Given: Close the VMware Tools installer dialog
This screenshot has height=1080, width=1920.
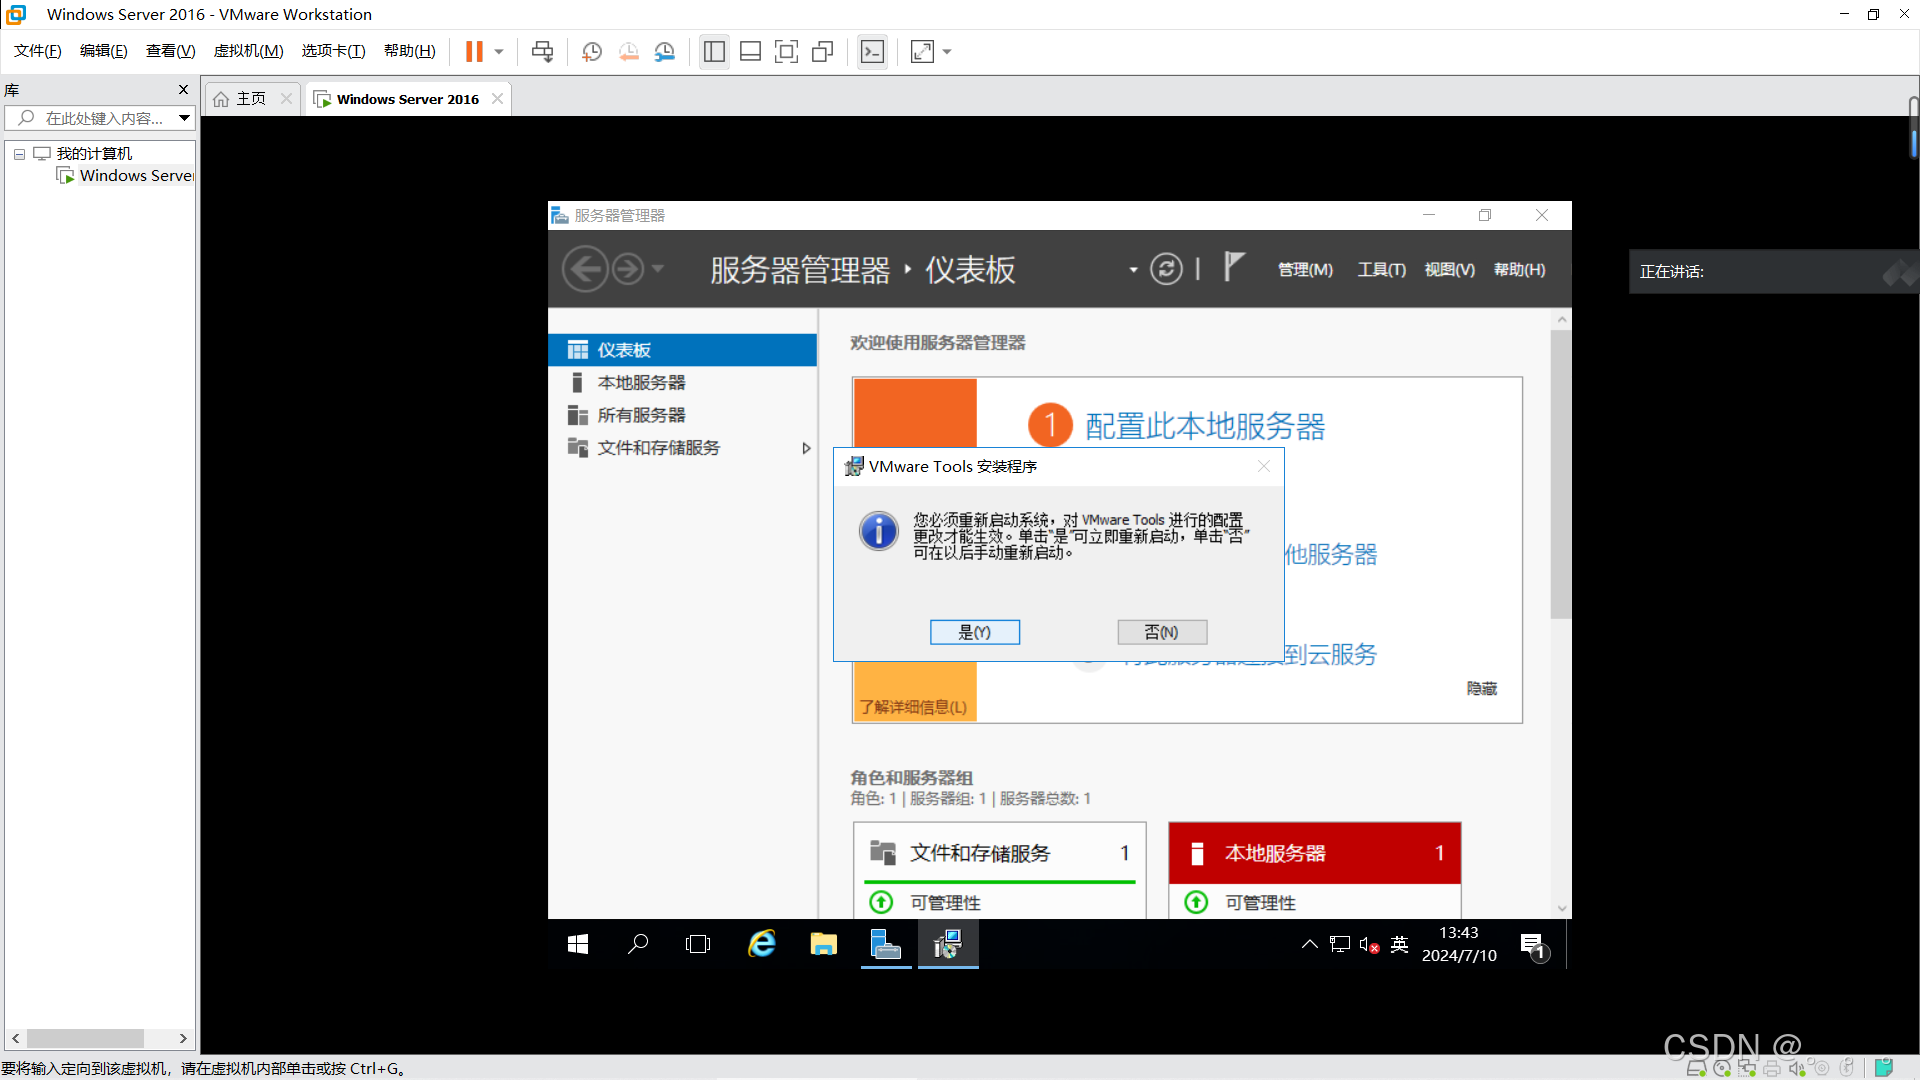Looking at the screenshot, I should (x=1263, y=466).
